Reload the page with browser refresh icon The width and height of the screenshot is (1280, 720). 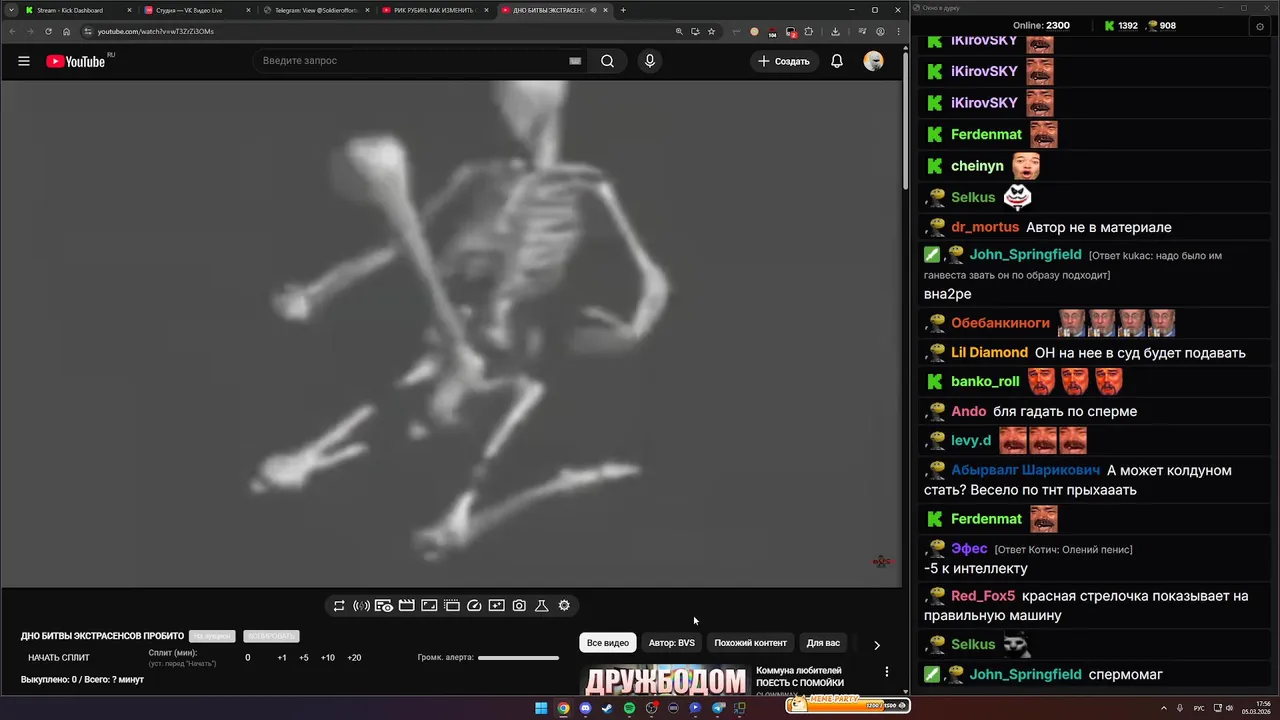[48, 31]
